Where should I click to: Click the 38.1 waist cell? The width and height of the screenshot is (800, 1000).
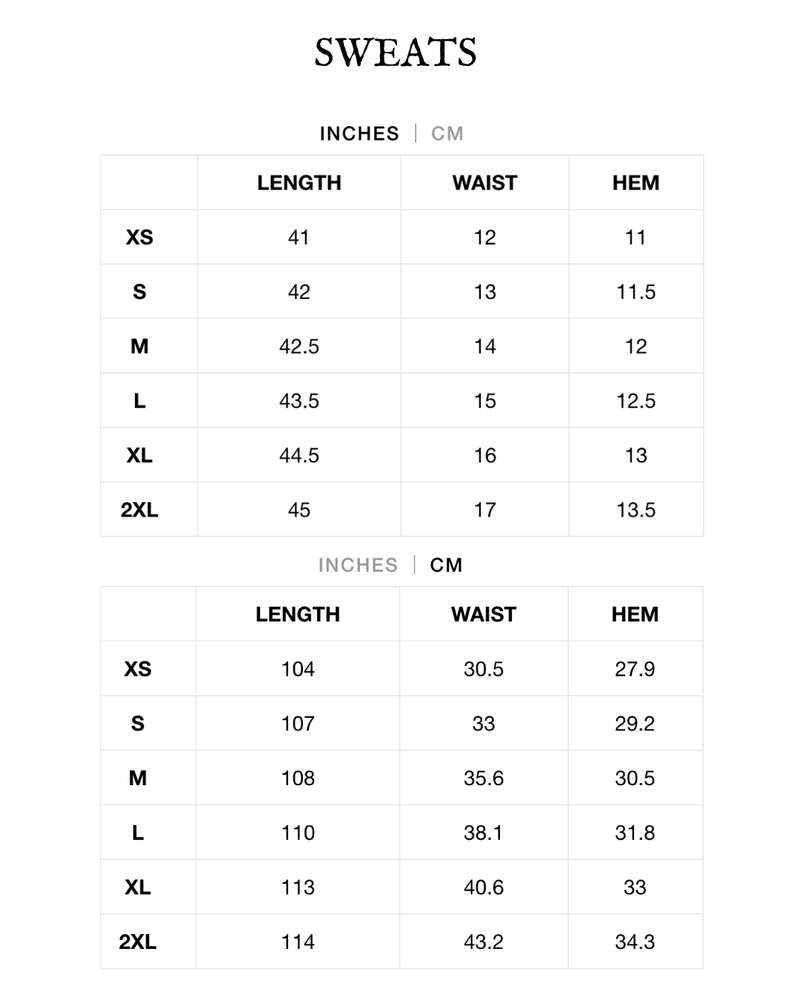pyautogui.click(x=483, y=833)
